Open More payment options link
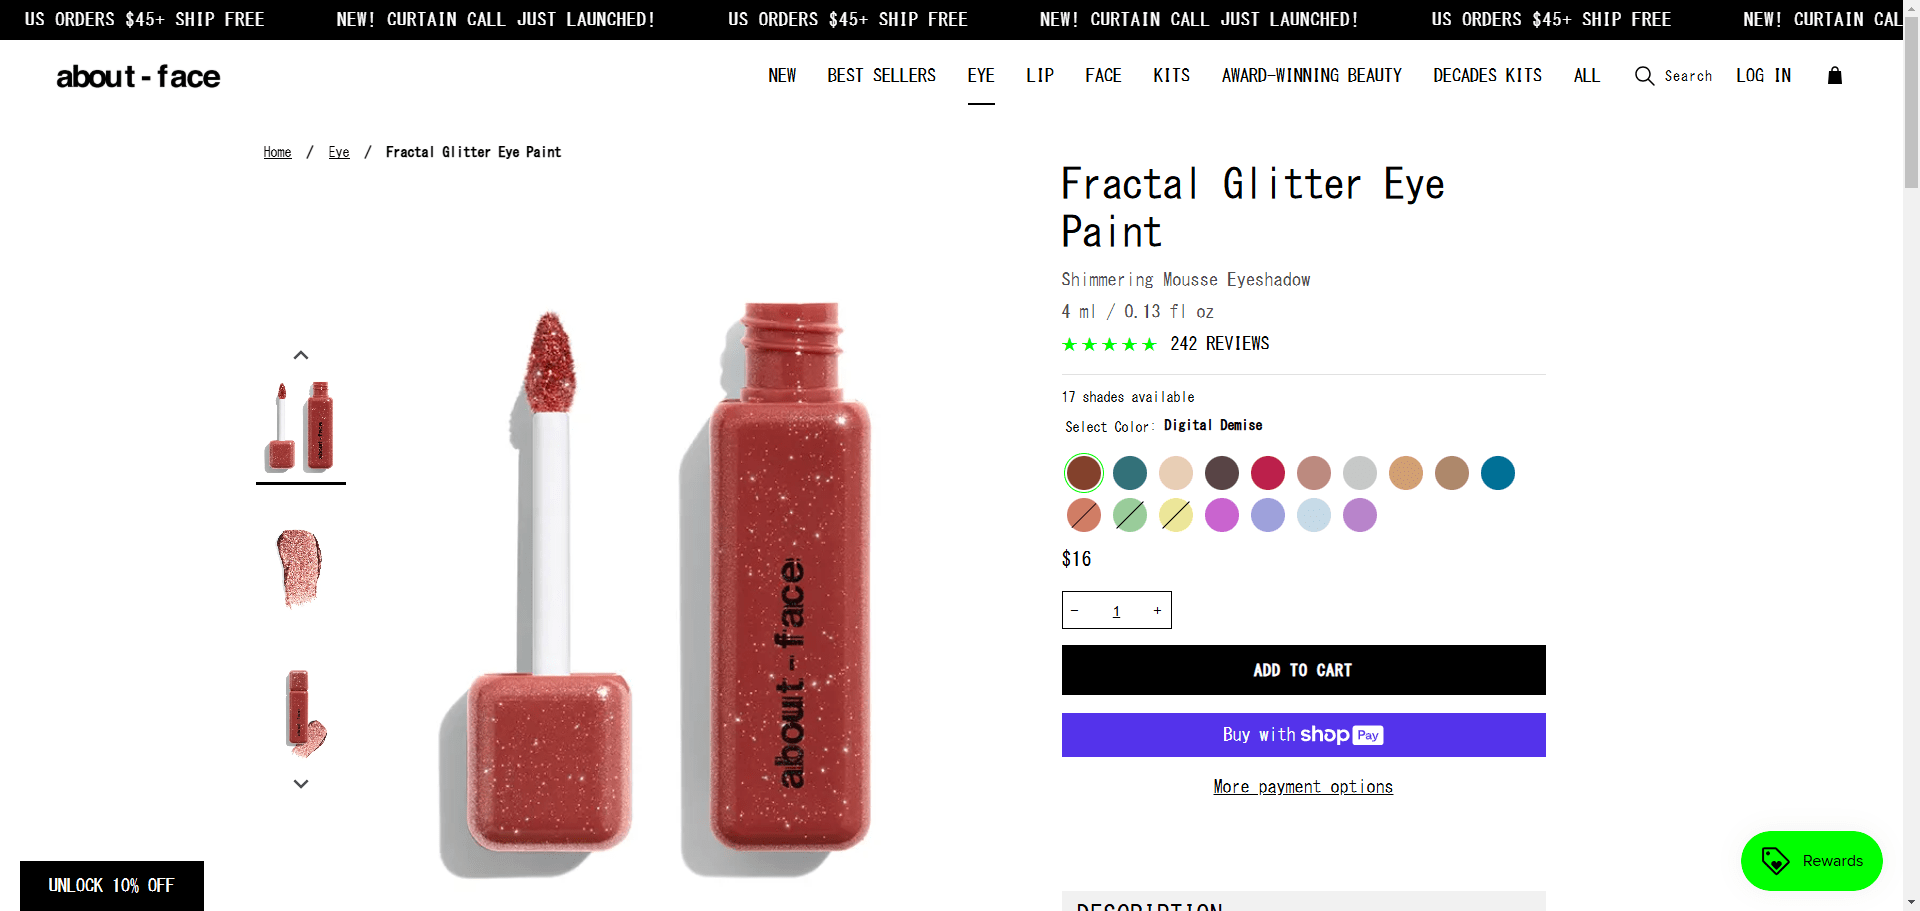The width and height of the screenshot is (1920, 911). click(x=1303, y=787)
